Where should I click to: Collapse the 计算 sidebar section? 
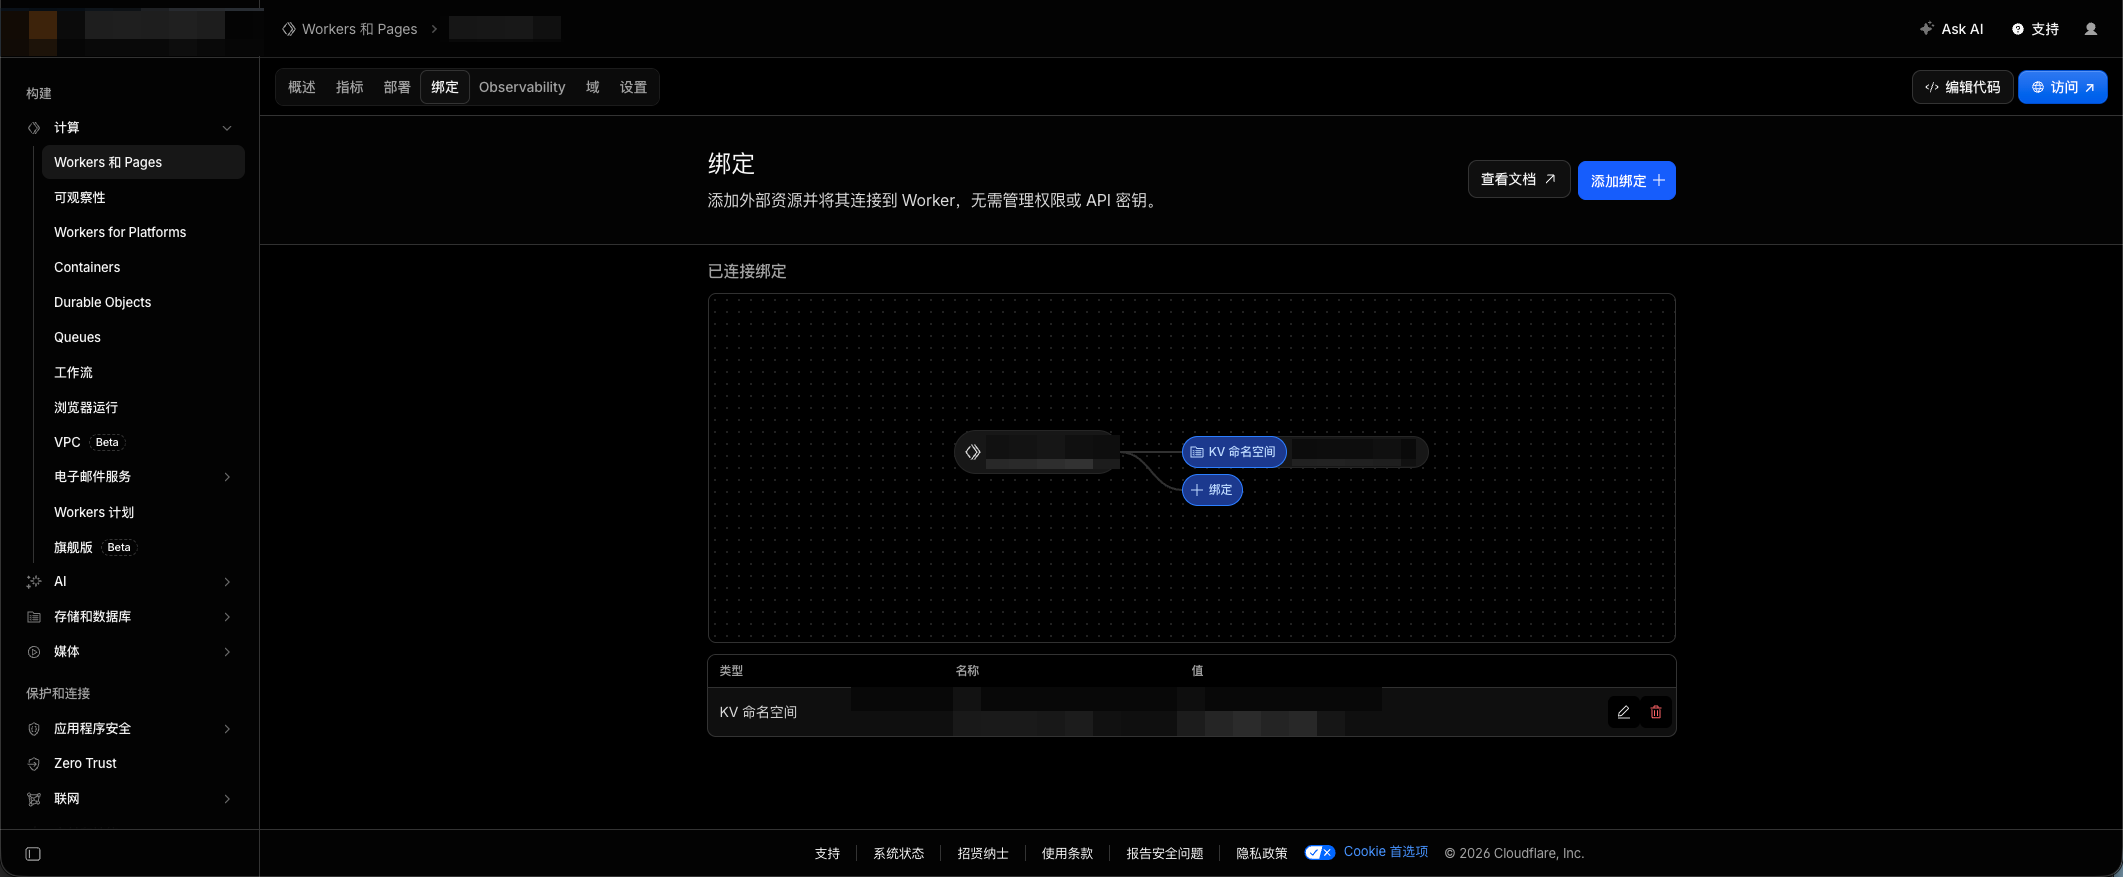227,128
